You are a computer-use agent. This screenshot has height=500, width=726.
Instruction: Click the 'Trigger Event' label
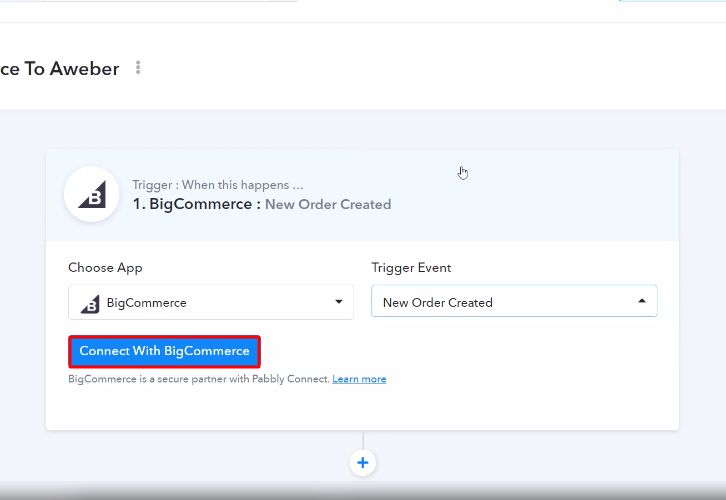coord(411,268)
